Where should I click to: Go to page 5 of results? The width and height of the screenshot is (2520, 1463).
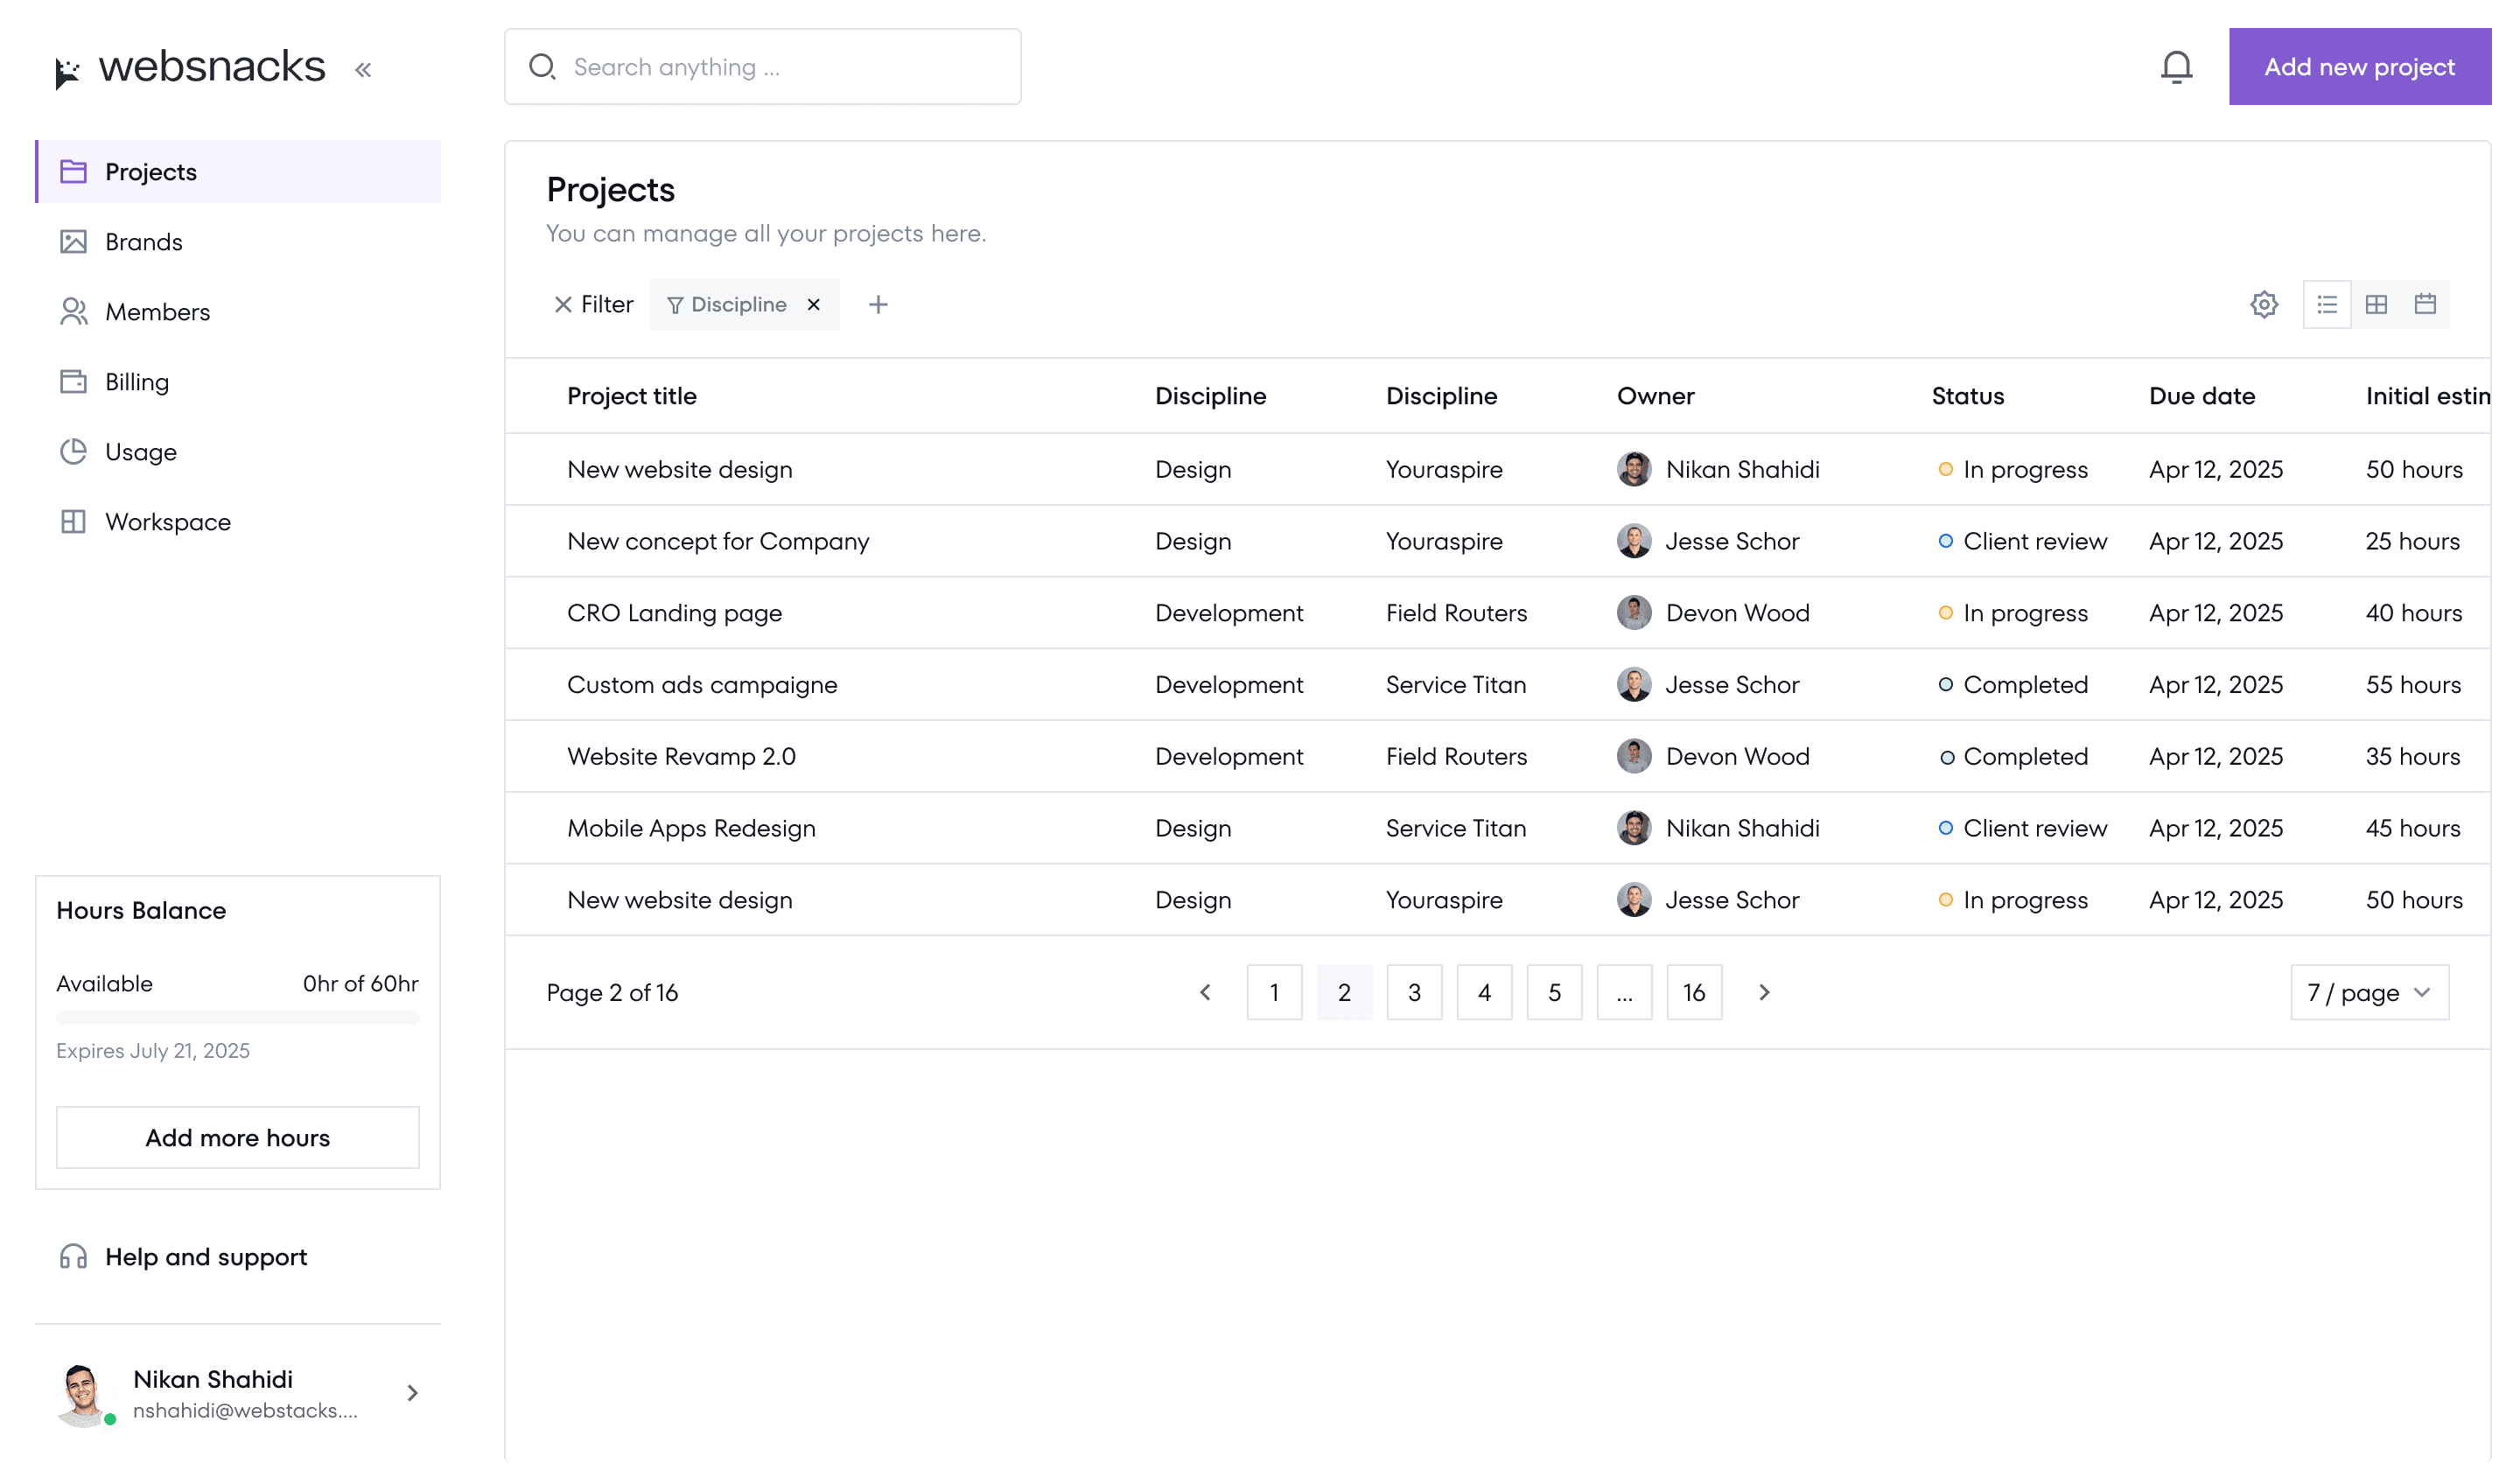[1555, 992]
